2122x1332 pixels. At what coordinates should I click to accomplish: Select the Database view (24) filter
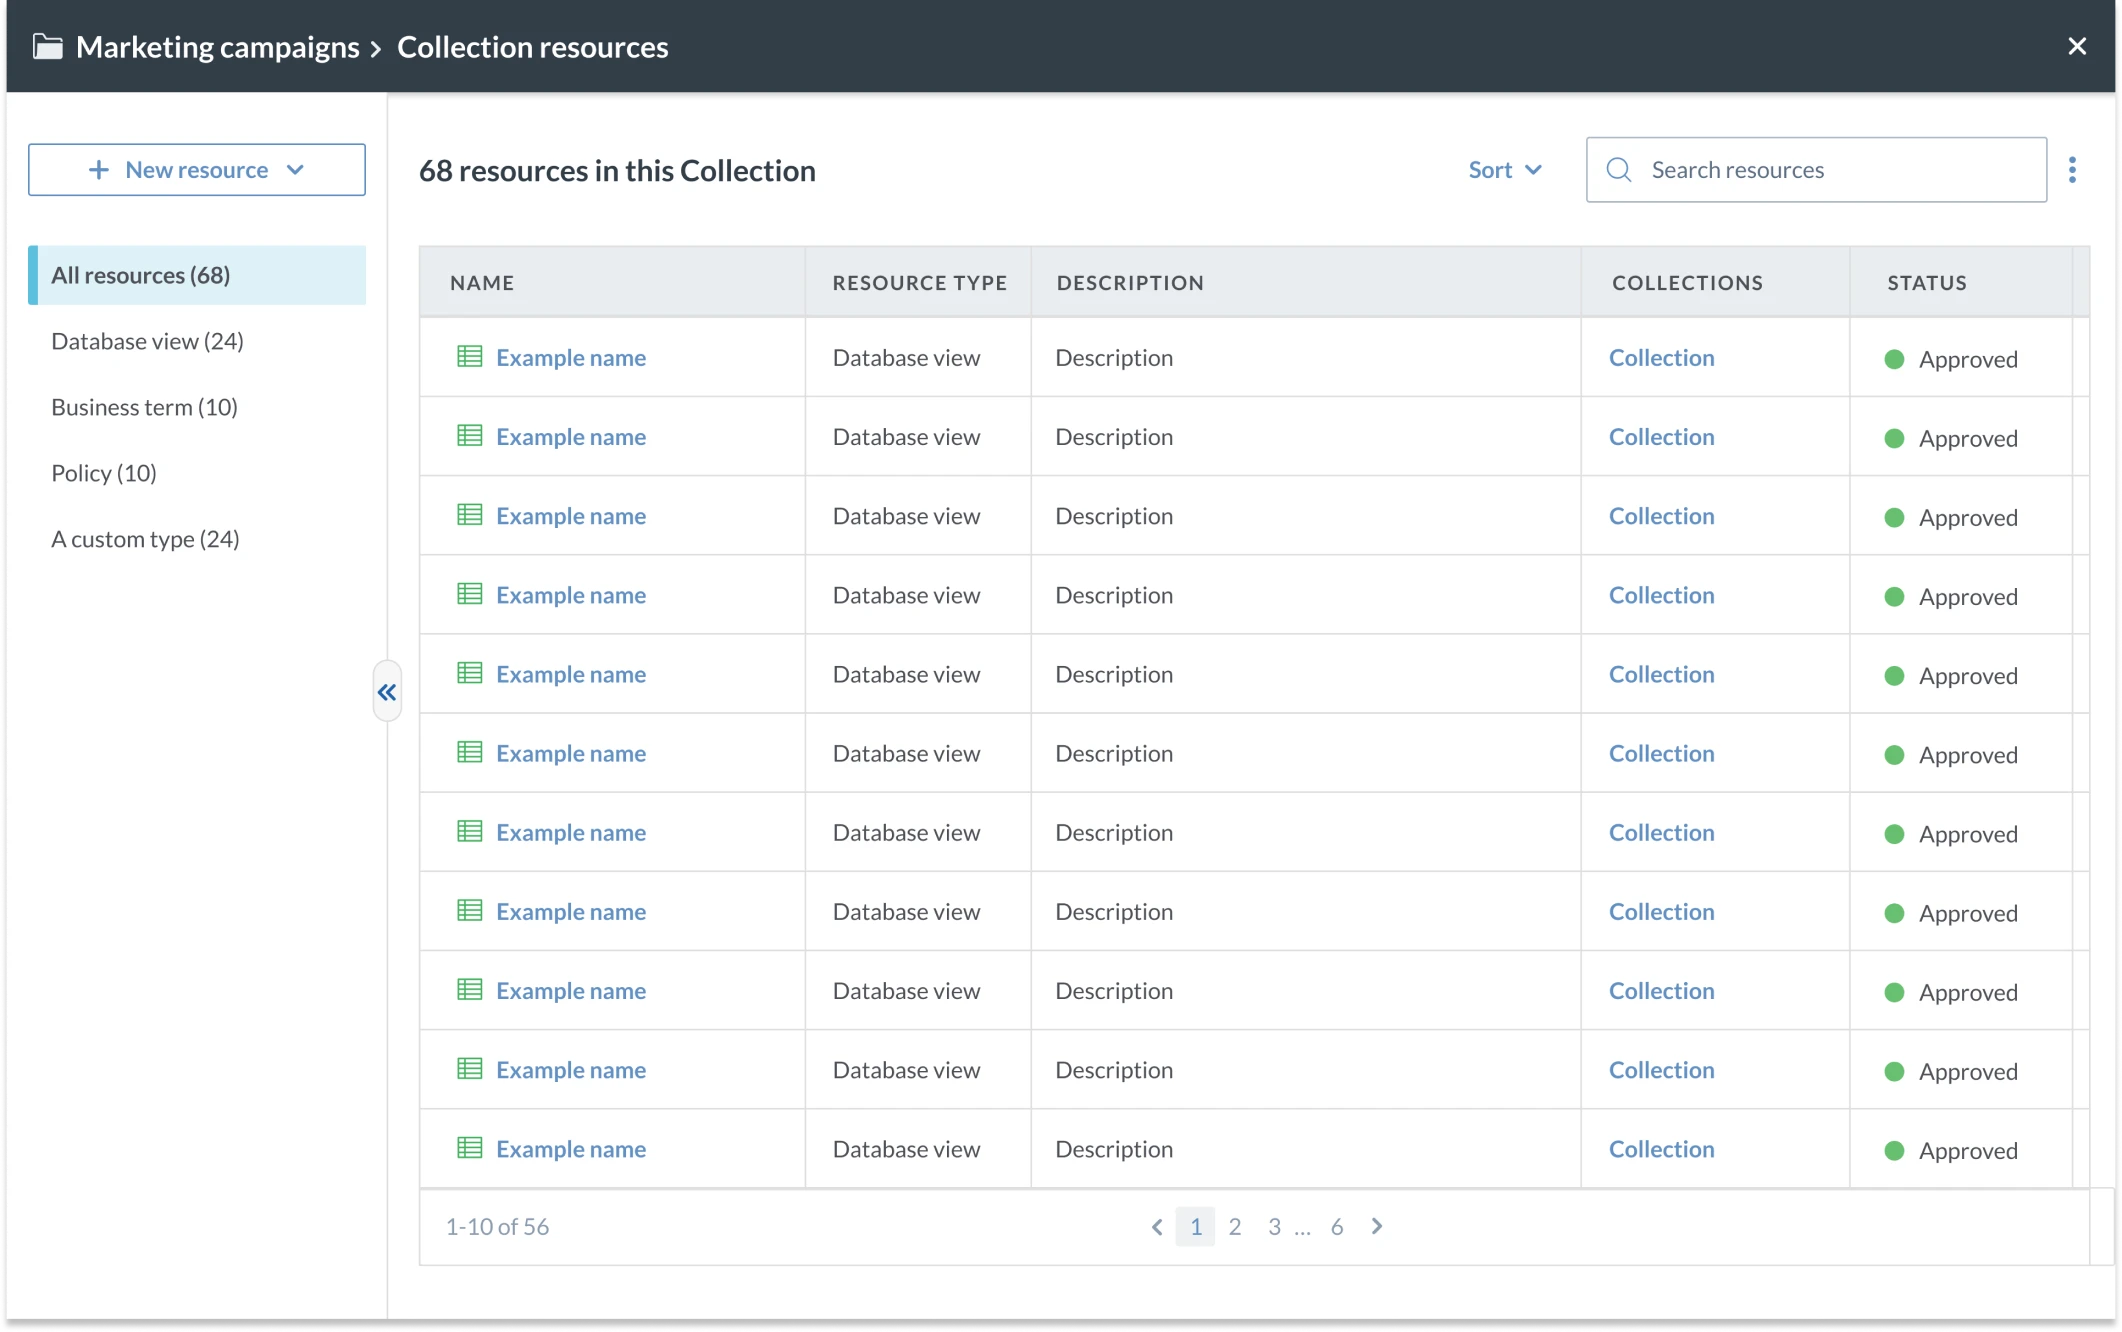point(146,340)
